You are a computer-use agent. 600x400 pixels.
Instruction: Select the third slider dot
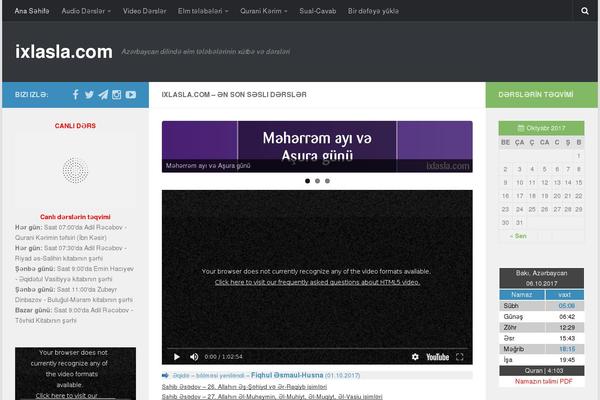click(327, 181)
